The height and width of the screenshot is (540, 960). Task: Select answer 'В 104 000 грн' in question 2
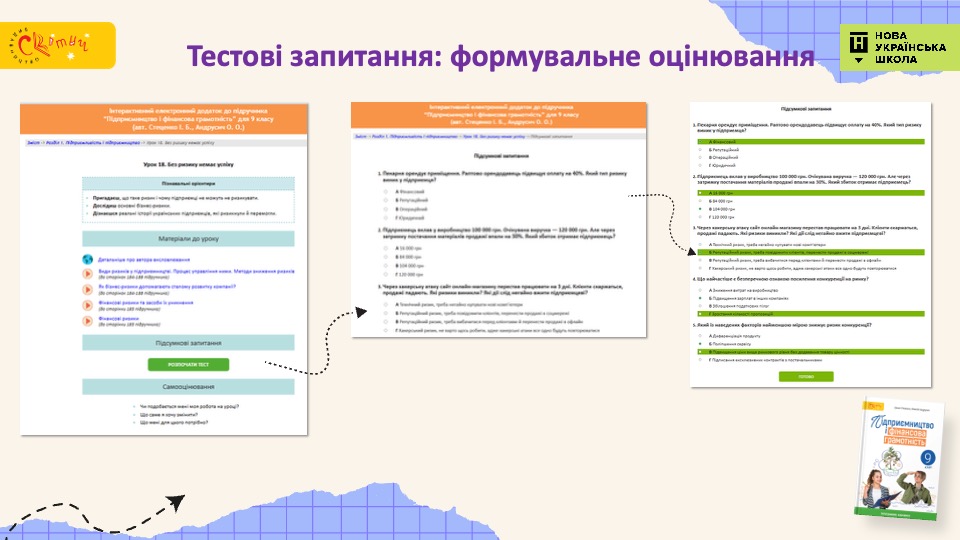tap(386, 265)
